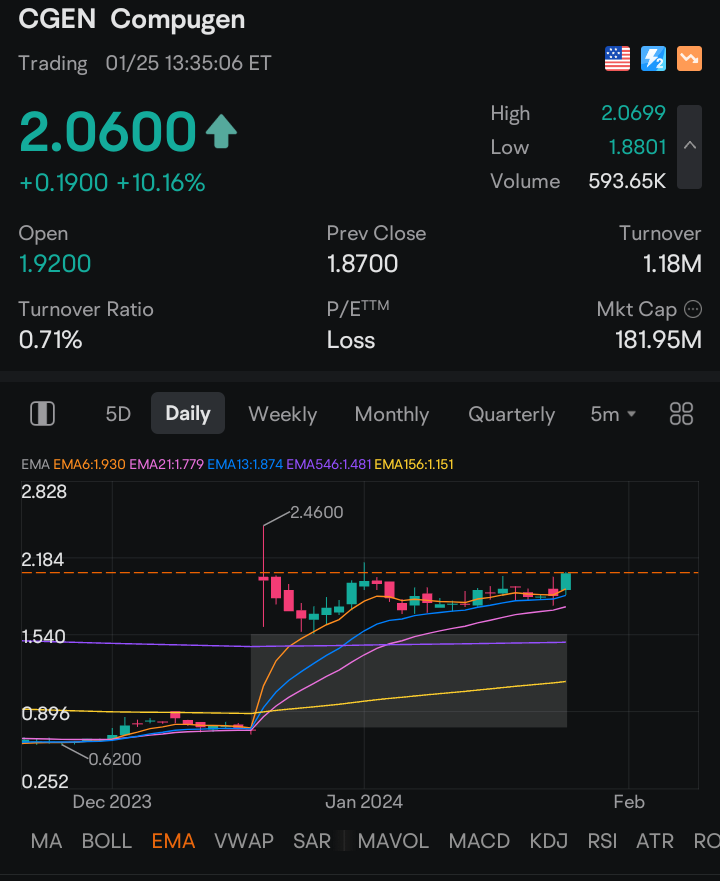Tap the latest green candlestick on chart

pyautogui.click(x=565, y=582)
